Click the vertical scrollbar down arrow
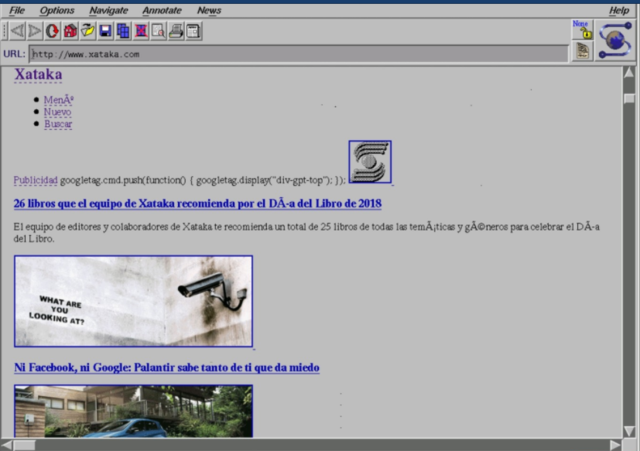 point(629,431)
